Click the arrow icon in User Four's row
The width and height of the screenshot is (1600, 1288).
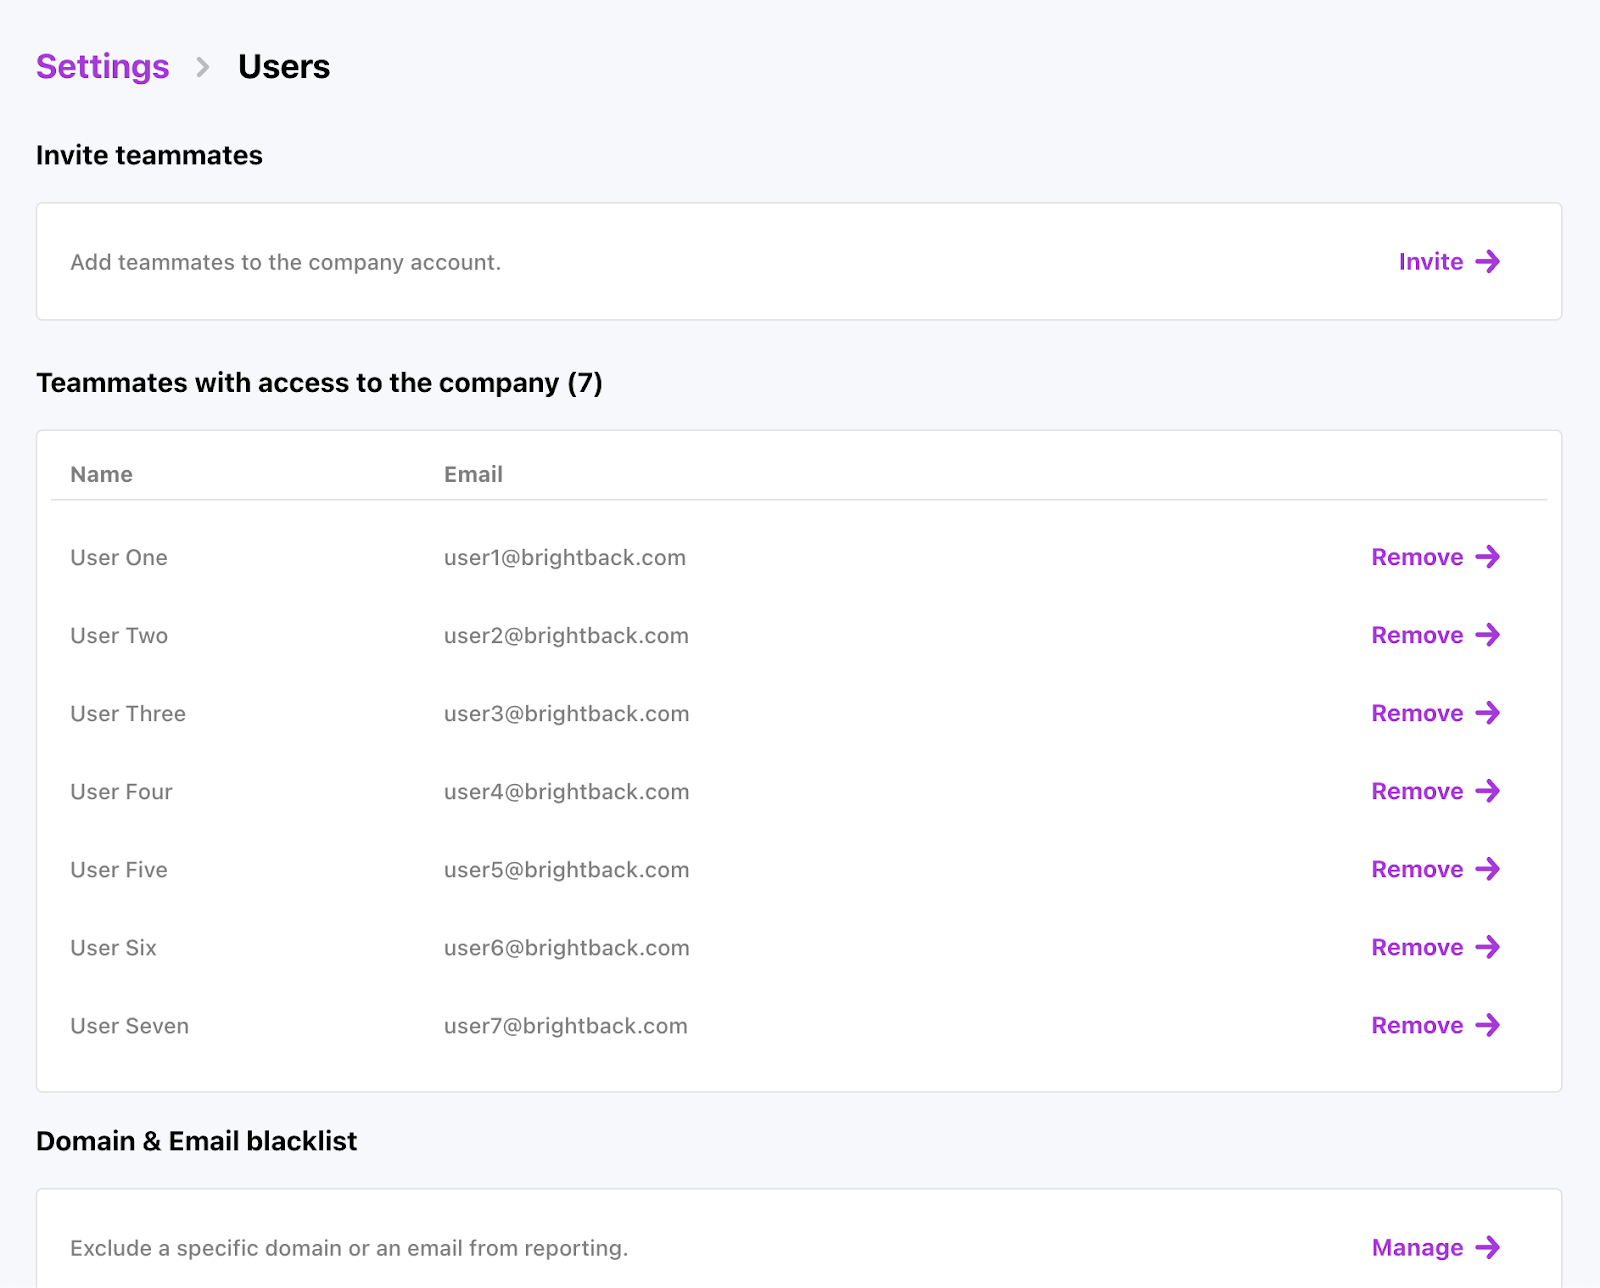click(1488, 791)
